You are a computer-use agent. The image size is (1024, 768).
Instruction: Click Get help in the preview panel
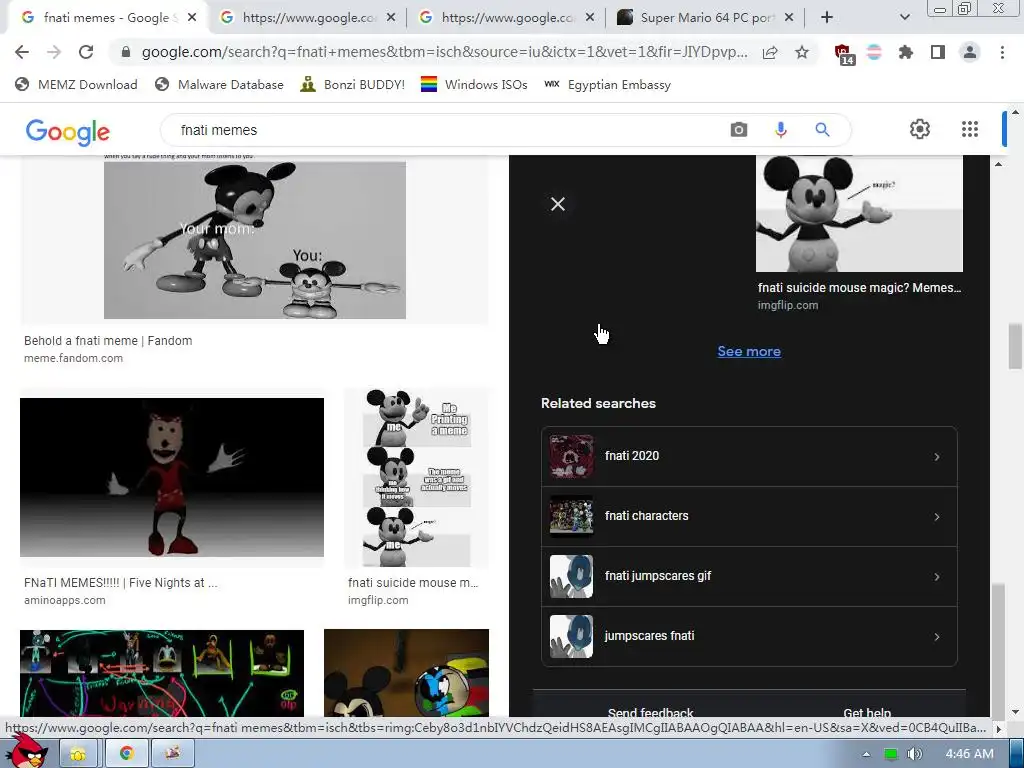click(x=867, y=712)
